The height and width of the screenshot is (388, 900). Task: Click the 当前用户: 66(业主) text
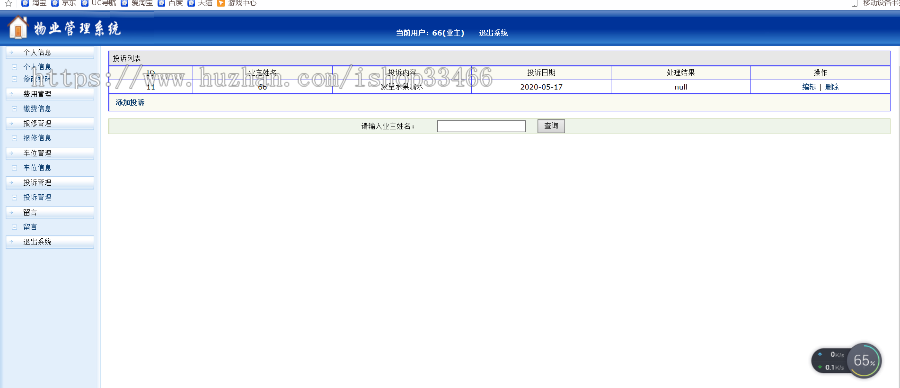coord(430,33)
